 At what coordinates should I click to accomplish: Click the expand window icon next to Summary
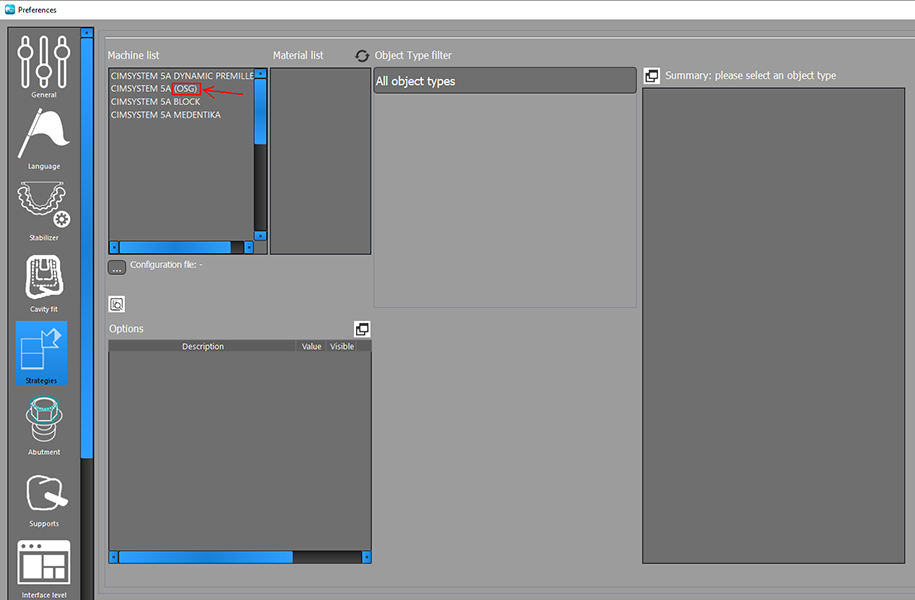click(651, 75)
